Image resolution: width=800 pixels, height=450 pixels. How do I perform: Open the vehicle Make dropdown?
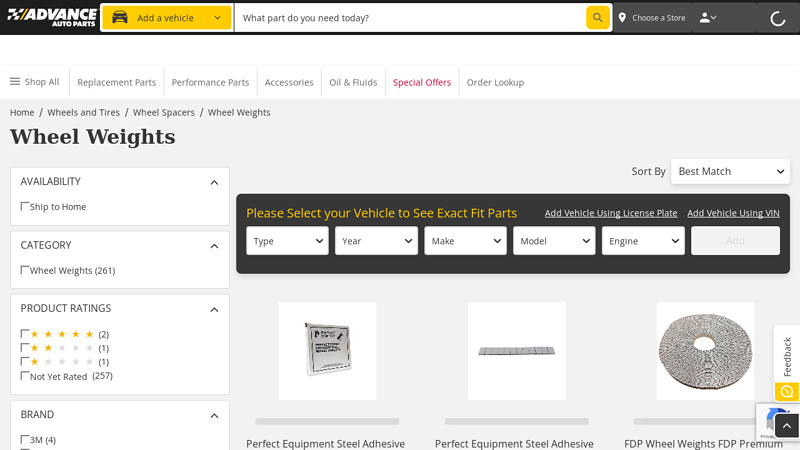tap(465, 241)
